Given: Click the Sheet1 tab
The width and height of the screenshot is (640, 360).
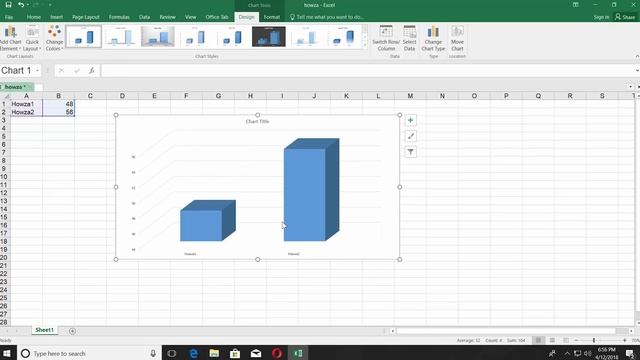Looking at the screenshot, I should [44, 330].
